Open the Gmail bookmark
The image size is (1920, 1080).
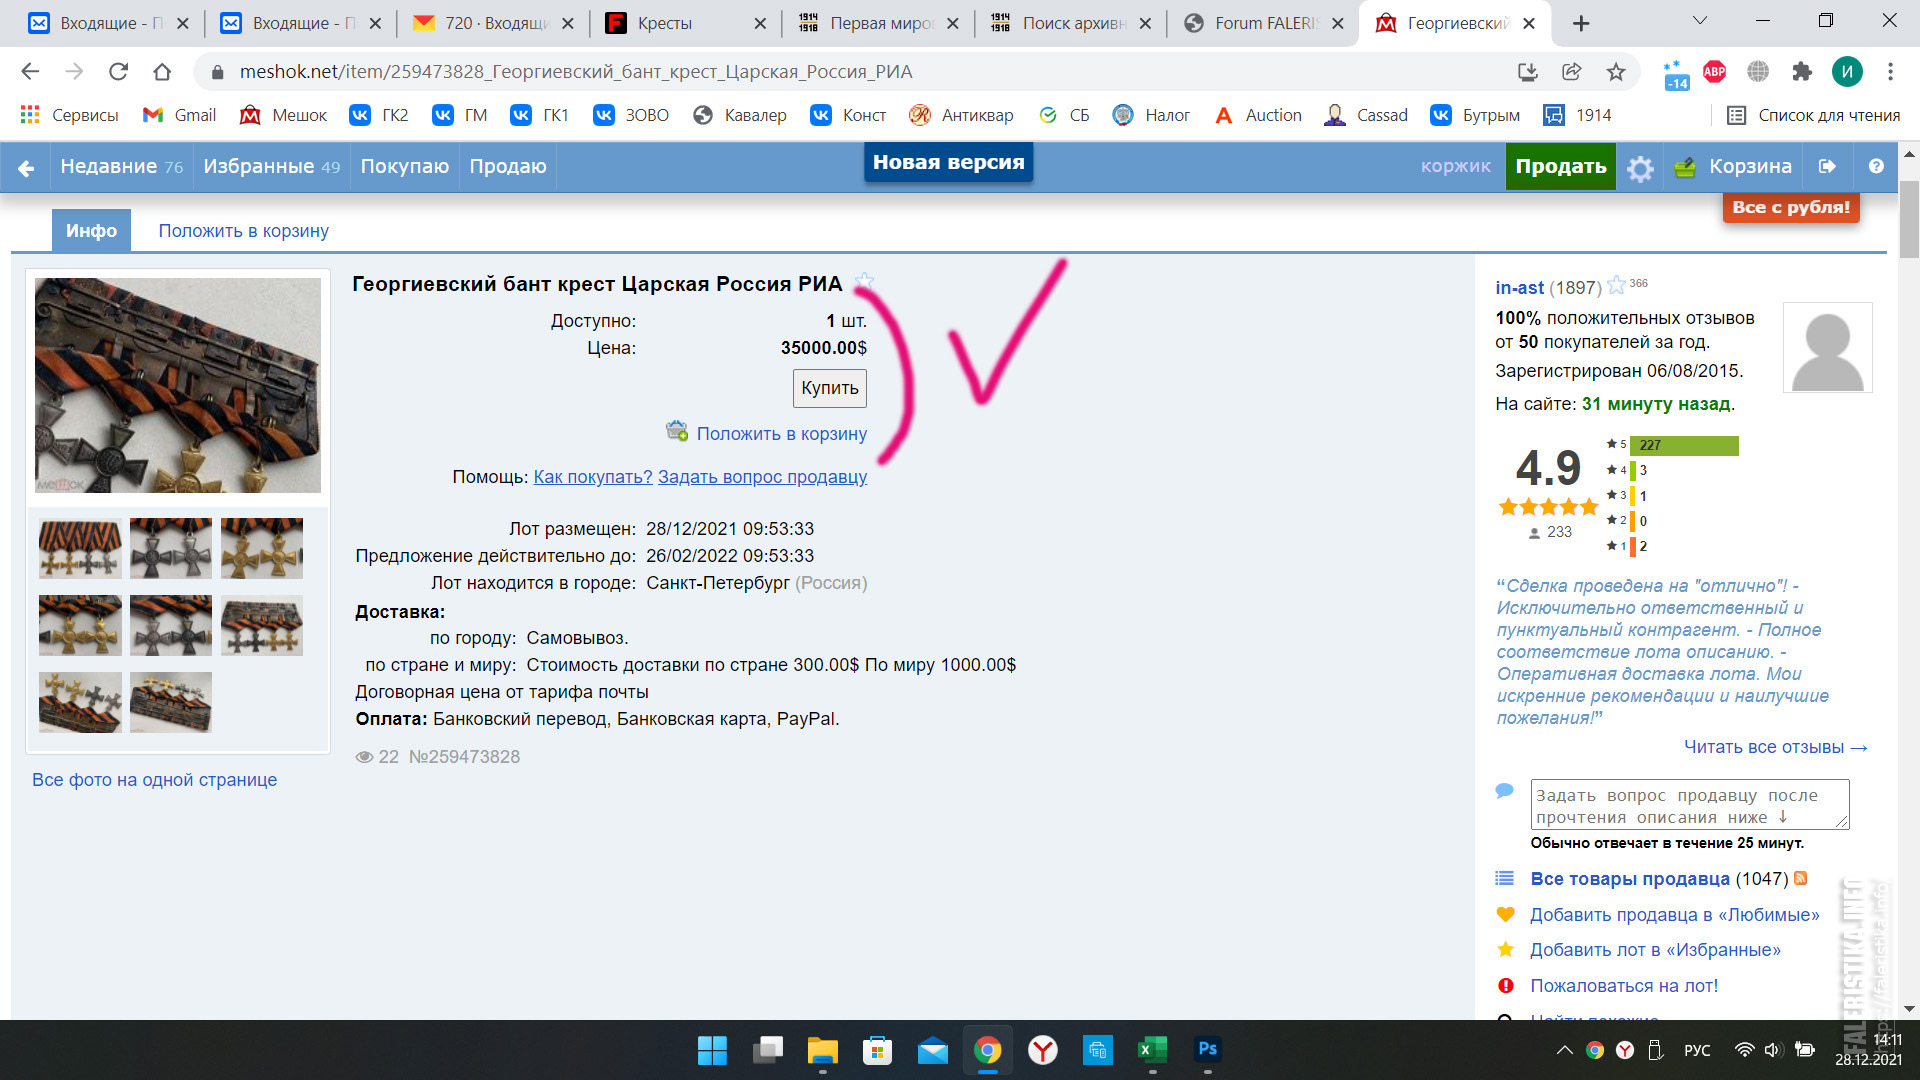[x=180, y=115]
